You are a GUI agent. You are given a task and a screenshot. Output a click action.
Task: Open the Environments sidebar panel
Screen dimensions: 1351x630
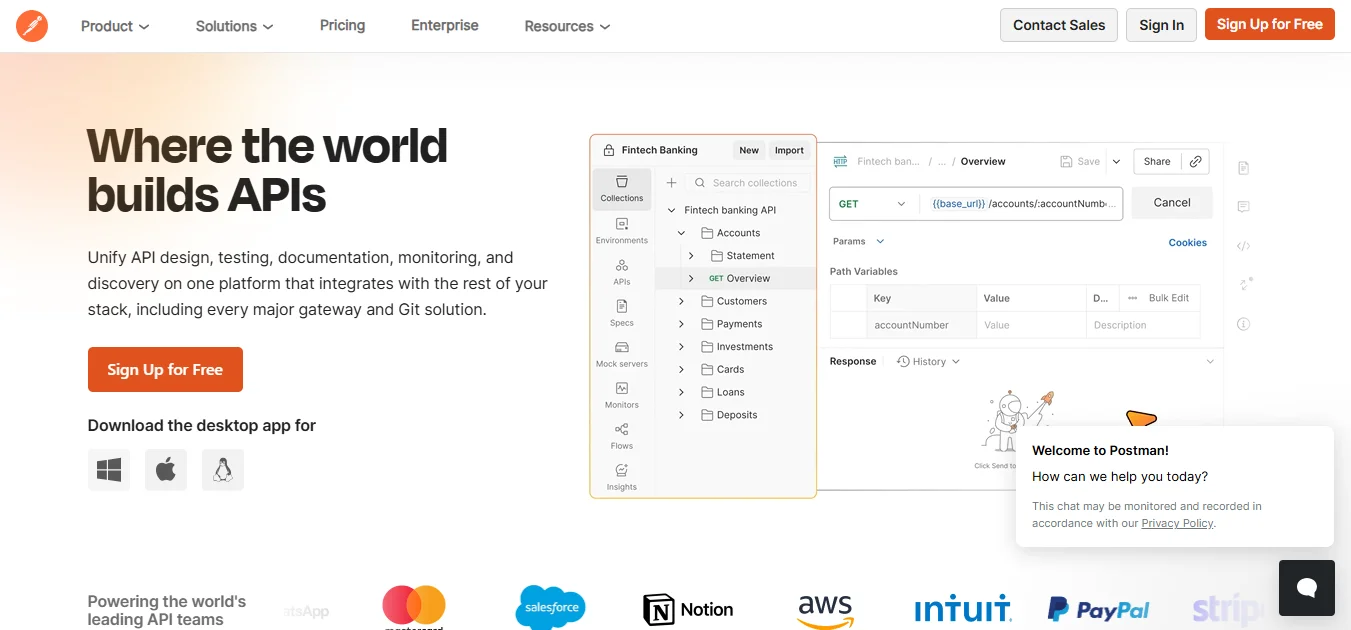[622, 231]
